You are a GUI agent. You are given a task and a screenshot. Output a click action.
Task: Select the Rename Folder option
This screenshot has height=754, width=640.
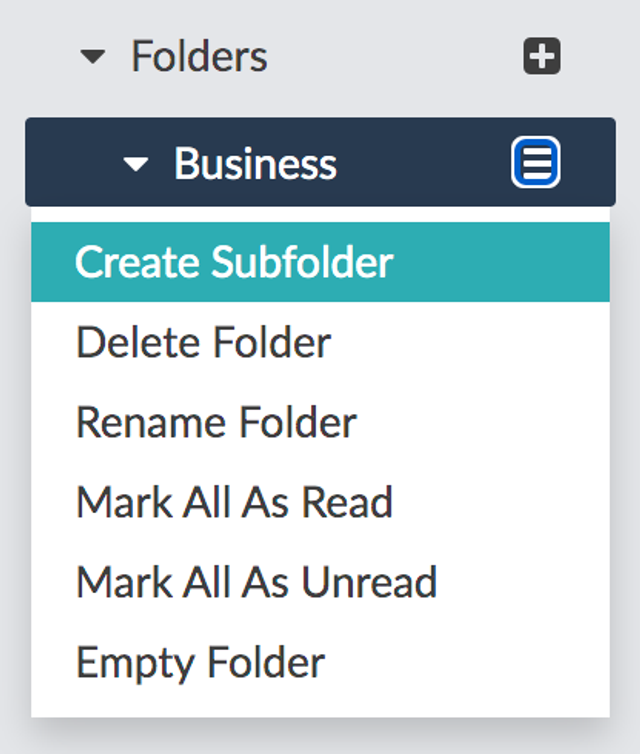(320, 422)
